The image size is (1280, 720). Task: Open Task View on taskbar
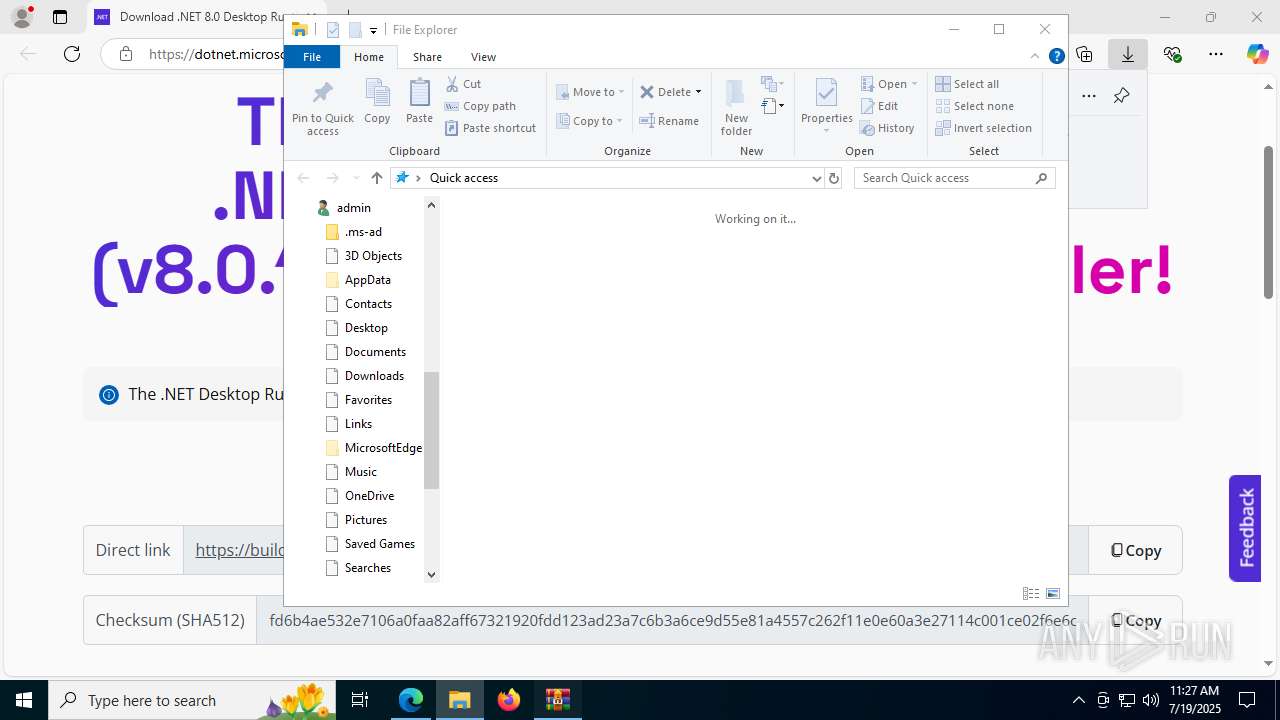point(360,700)
